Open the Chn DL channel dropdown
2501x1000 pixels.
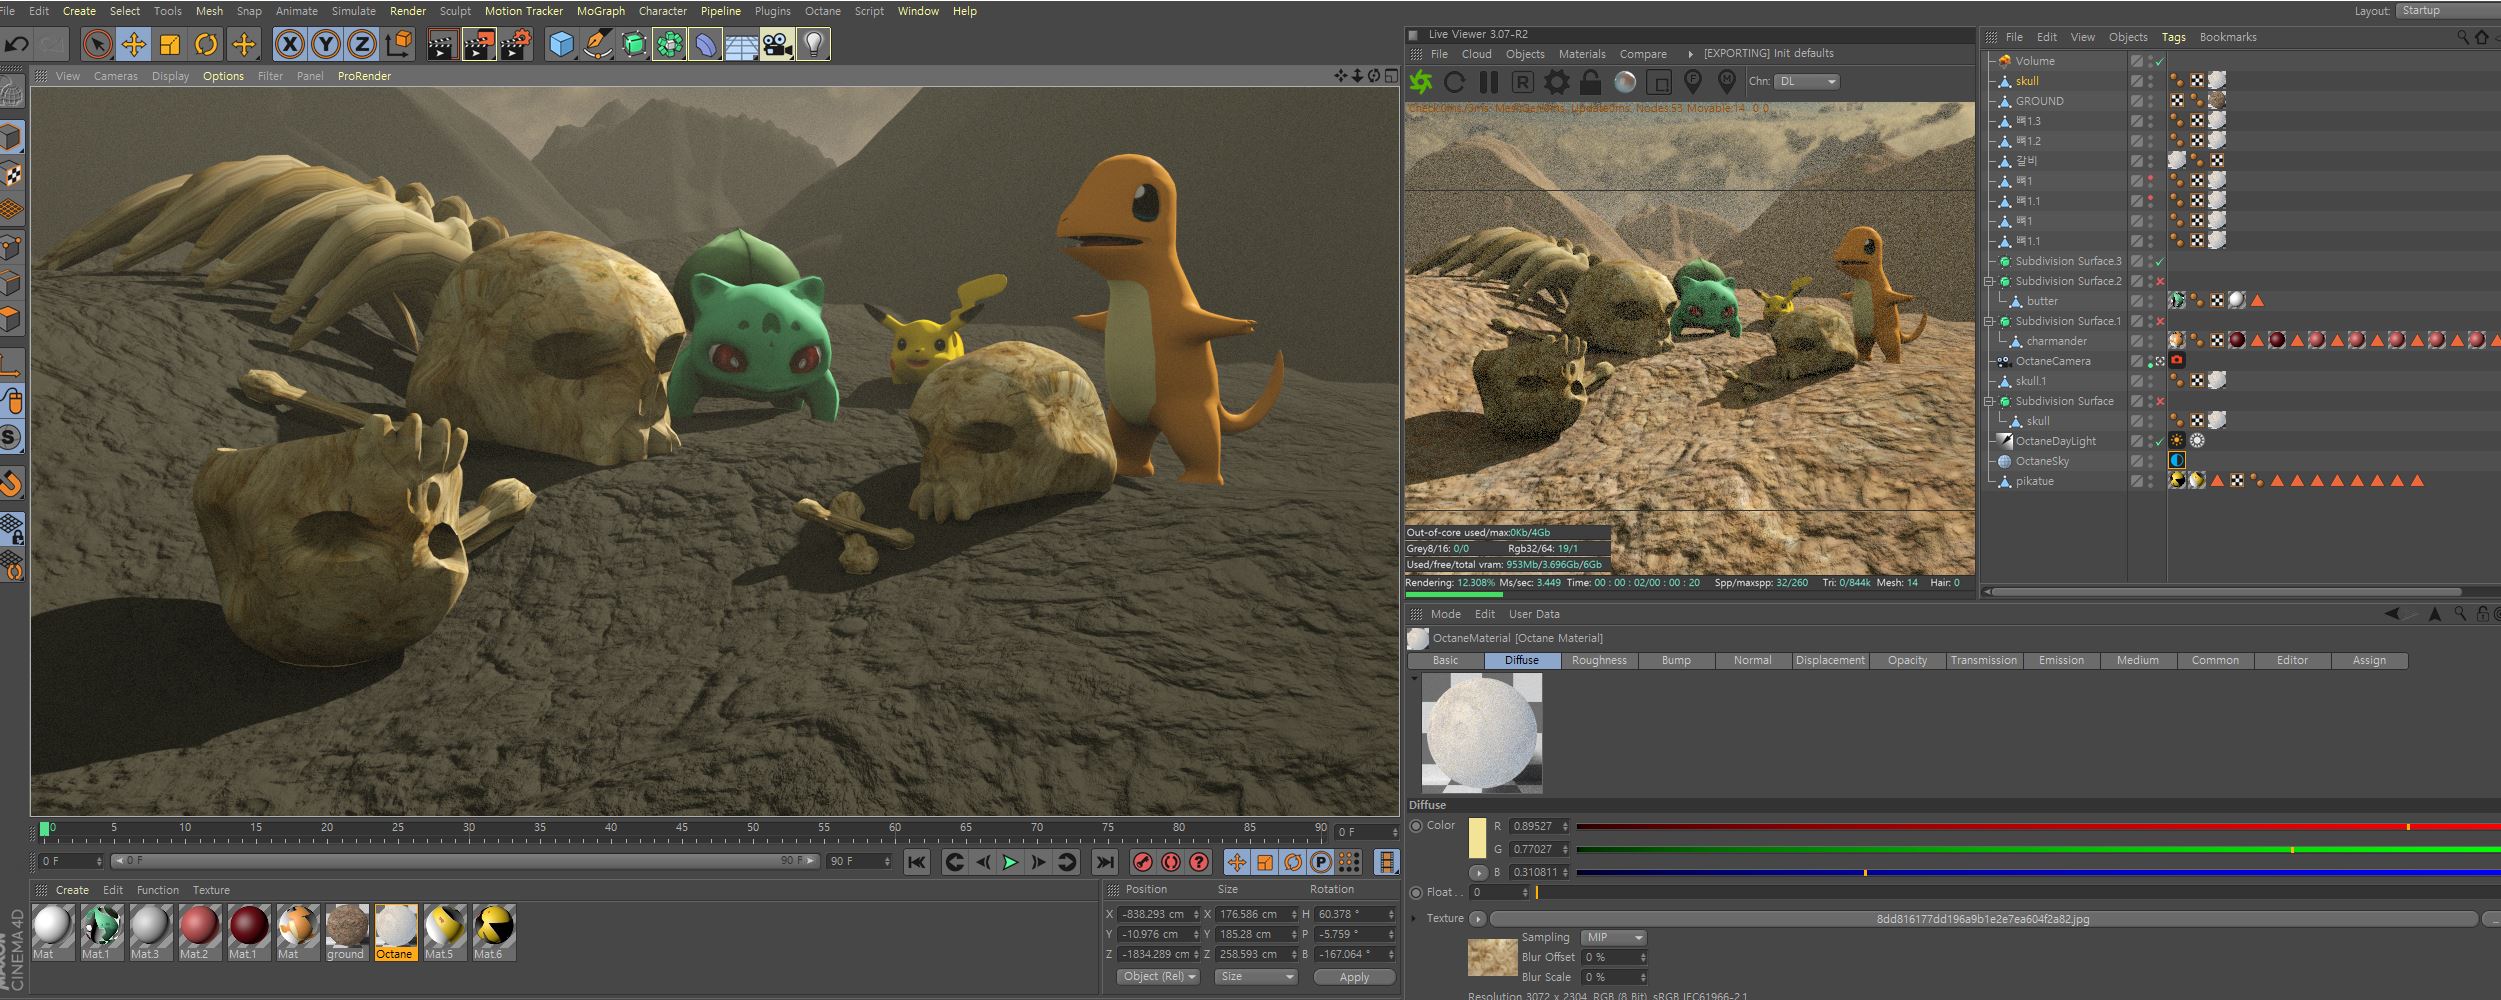pyautogui.click(x=1807, y=82)
